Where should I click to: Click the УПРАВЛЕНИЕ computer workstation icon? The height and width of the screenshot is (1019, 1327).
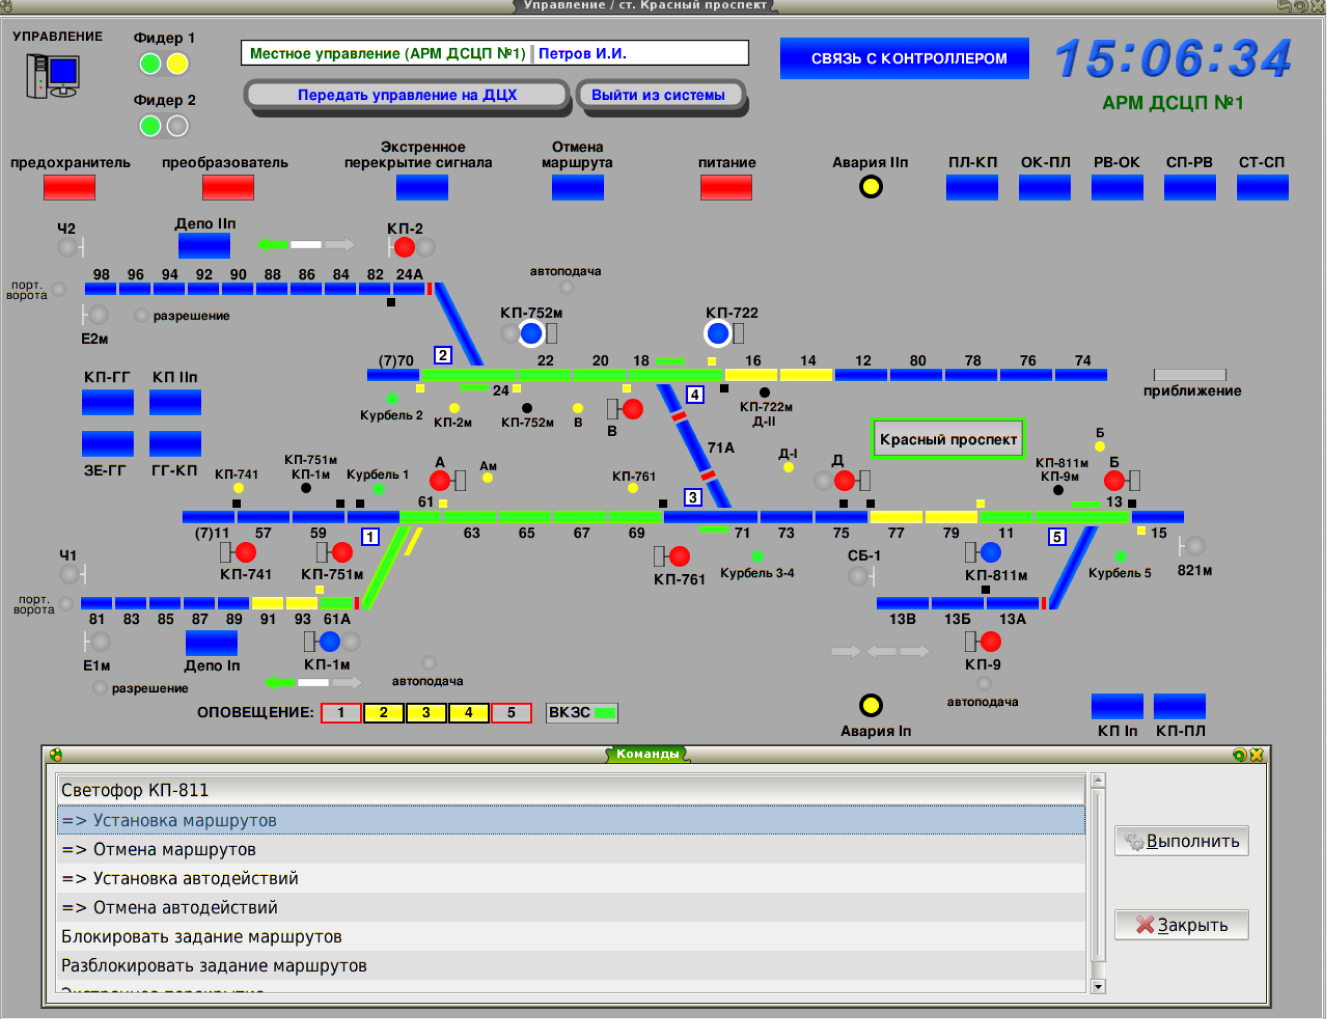tap(53, 76)
